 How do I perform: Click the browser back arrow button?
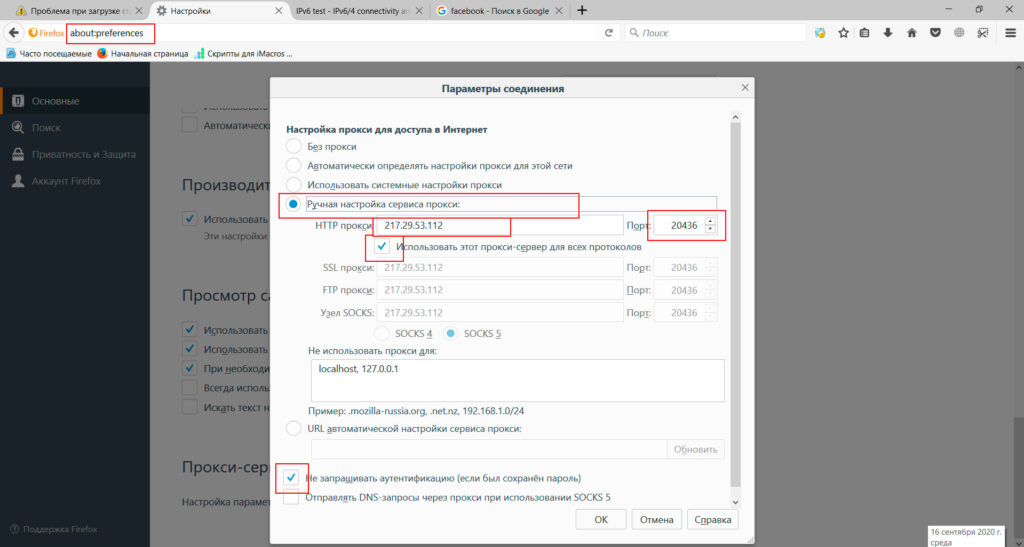click(x=14, y=33)
